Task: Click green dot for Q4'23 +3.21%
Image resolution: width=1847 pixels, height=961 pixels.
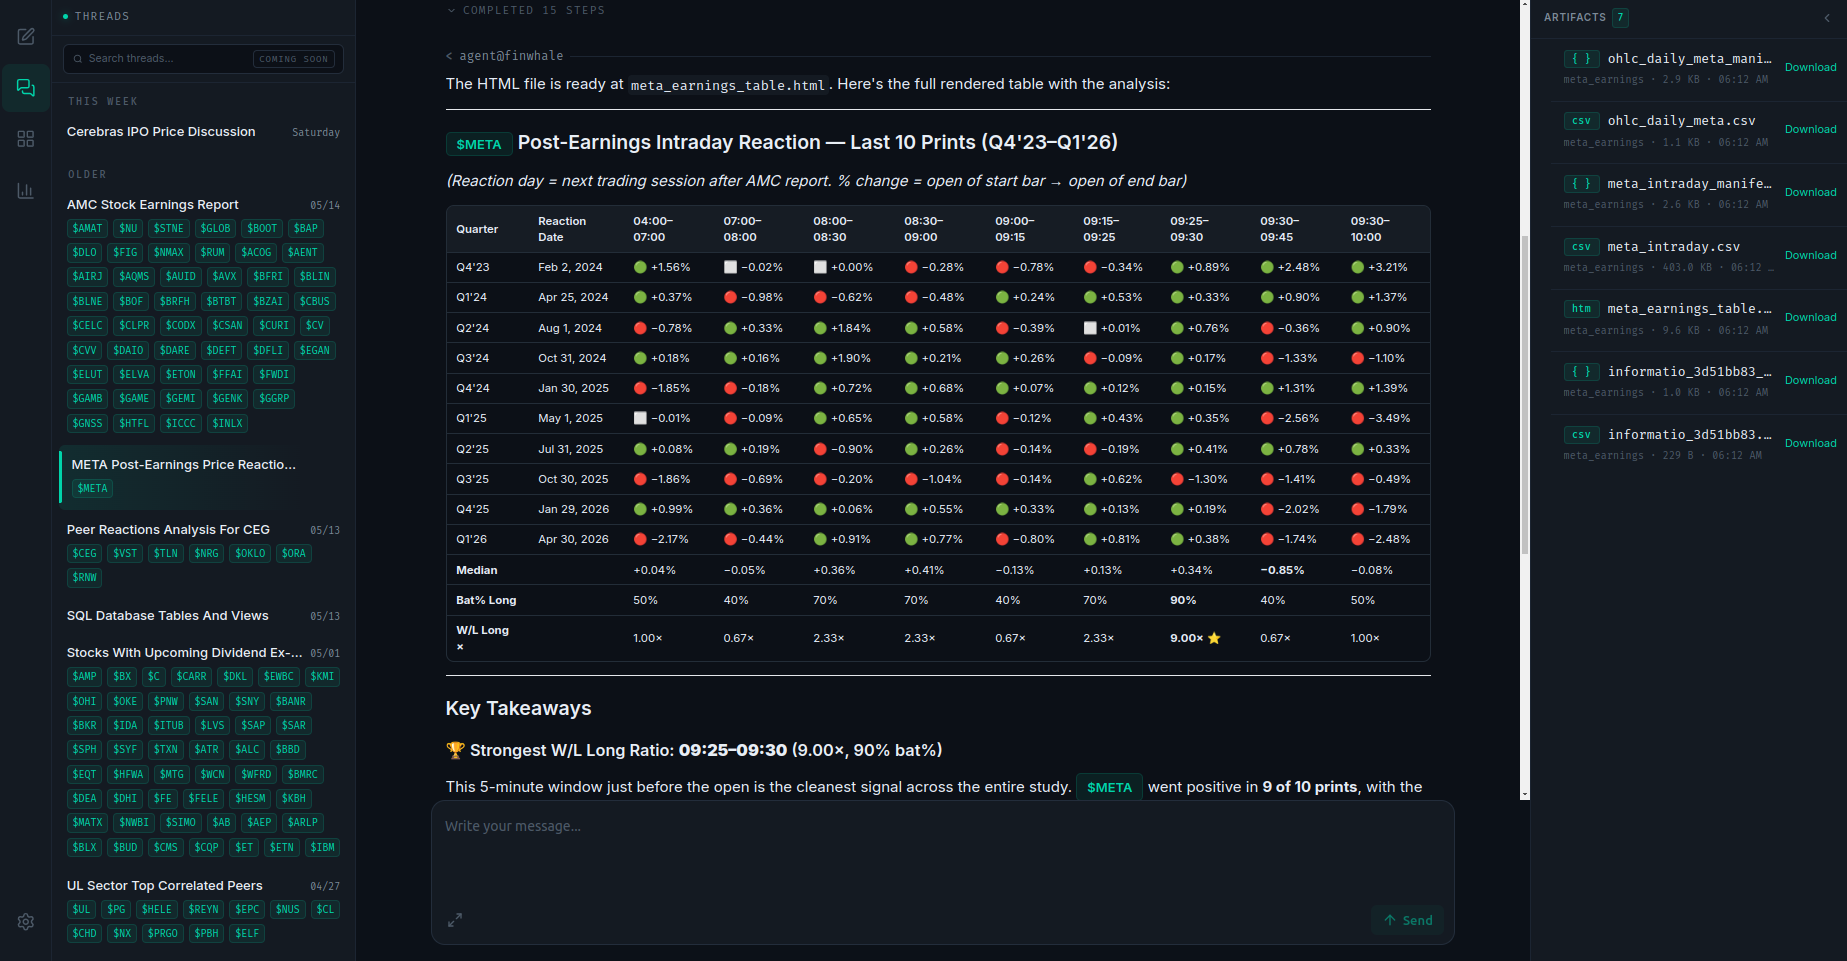Action: point(1357,267)
